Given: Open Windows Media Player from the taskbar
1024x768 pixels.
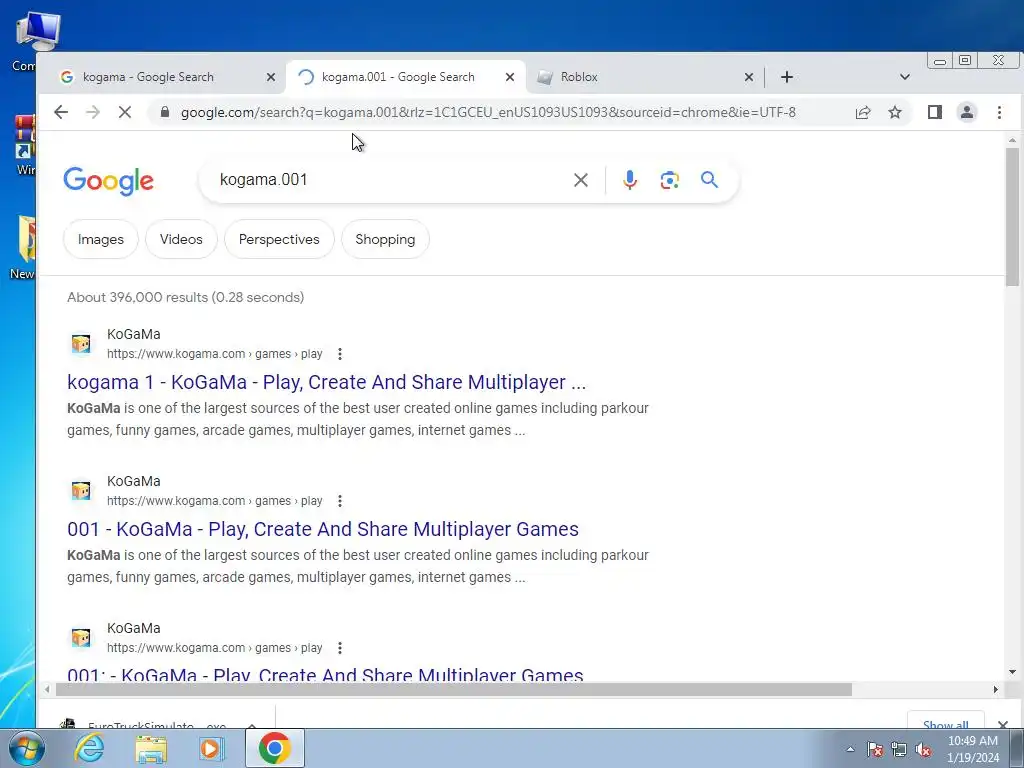Looking at the screenshot, I should (x=211, y=748).
